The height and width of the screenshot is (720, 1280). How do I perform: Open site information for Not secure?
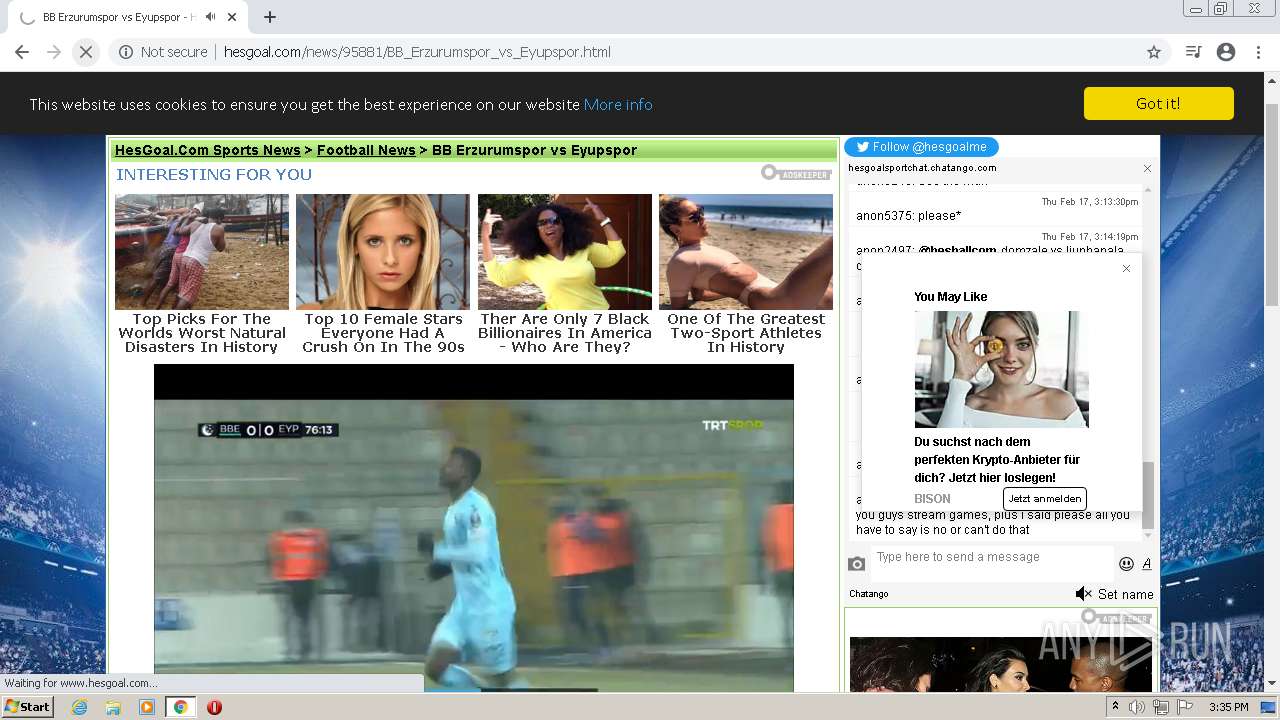point(163,52)
